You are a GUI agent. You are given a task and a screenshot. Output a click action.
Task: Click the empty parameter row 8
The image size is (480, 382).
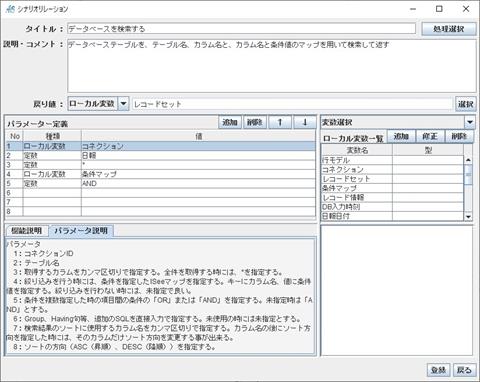pos(161,211)
